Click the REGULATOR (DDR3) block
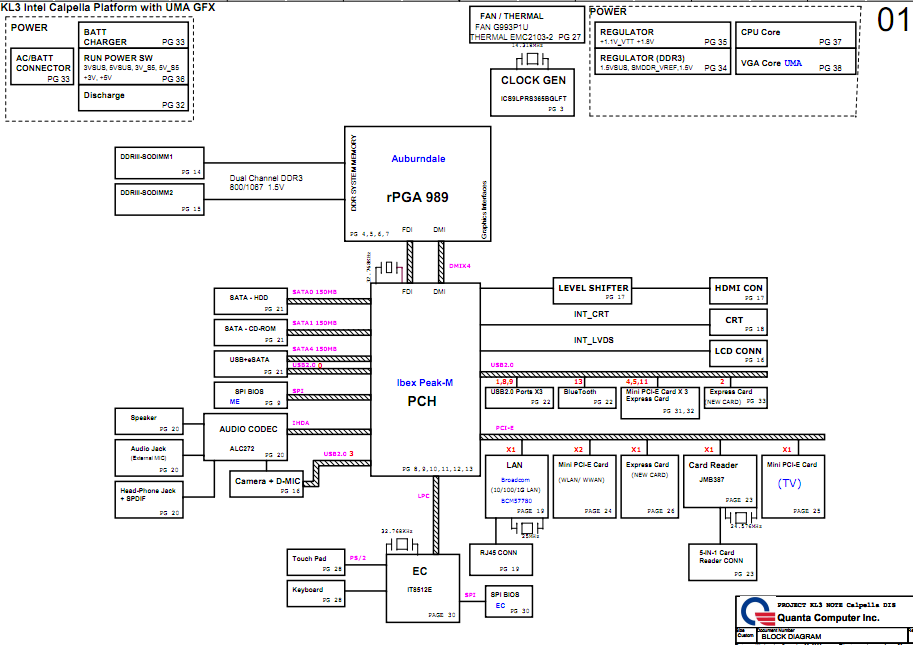 pyautogui.click(x=663, y=61)
